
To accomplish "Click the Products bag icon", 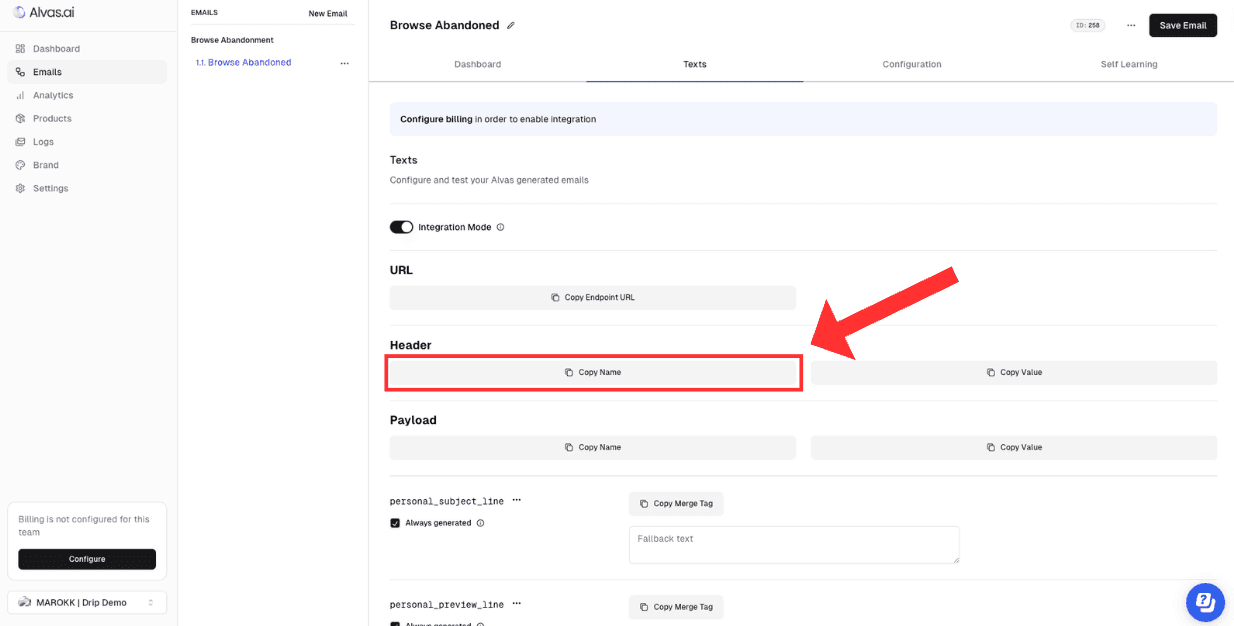I will coord(20,118).
